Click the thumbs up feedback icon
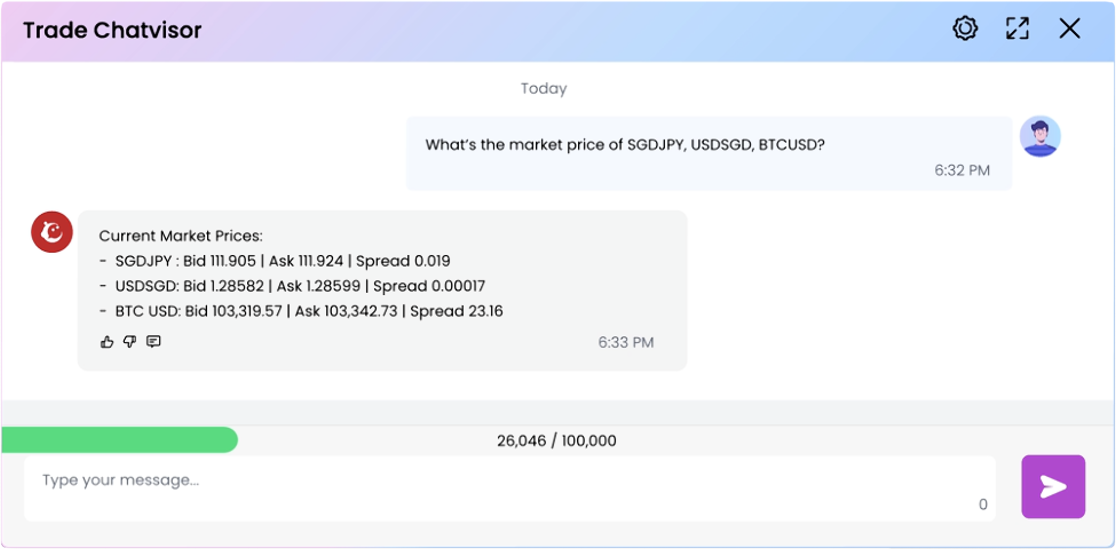 [x=107, y=342]
